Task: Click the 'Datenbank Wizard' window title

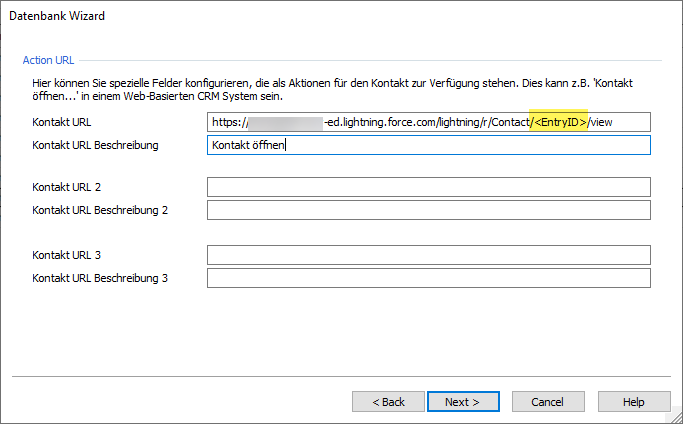Action: click(x=57, y=16)
